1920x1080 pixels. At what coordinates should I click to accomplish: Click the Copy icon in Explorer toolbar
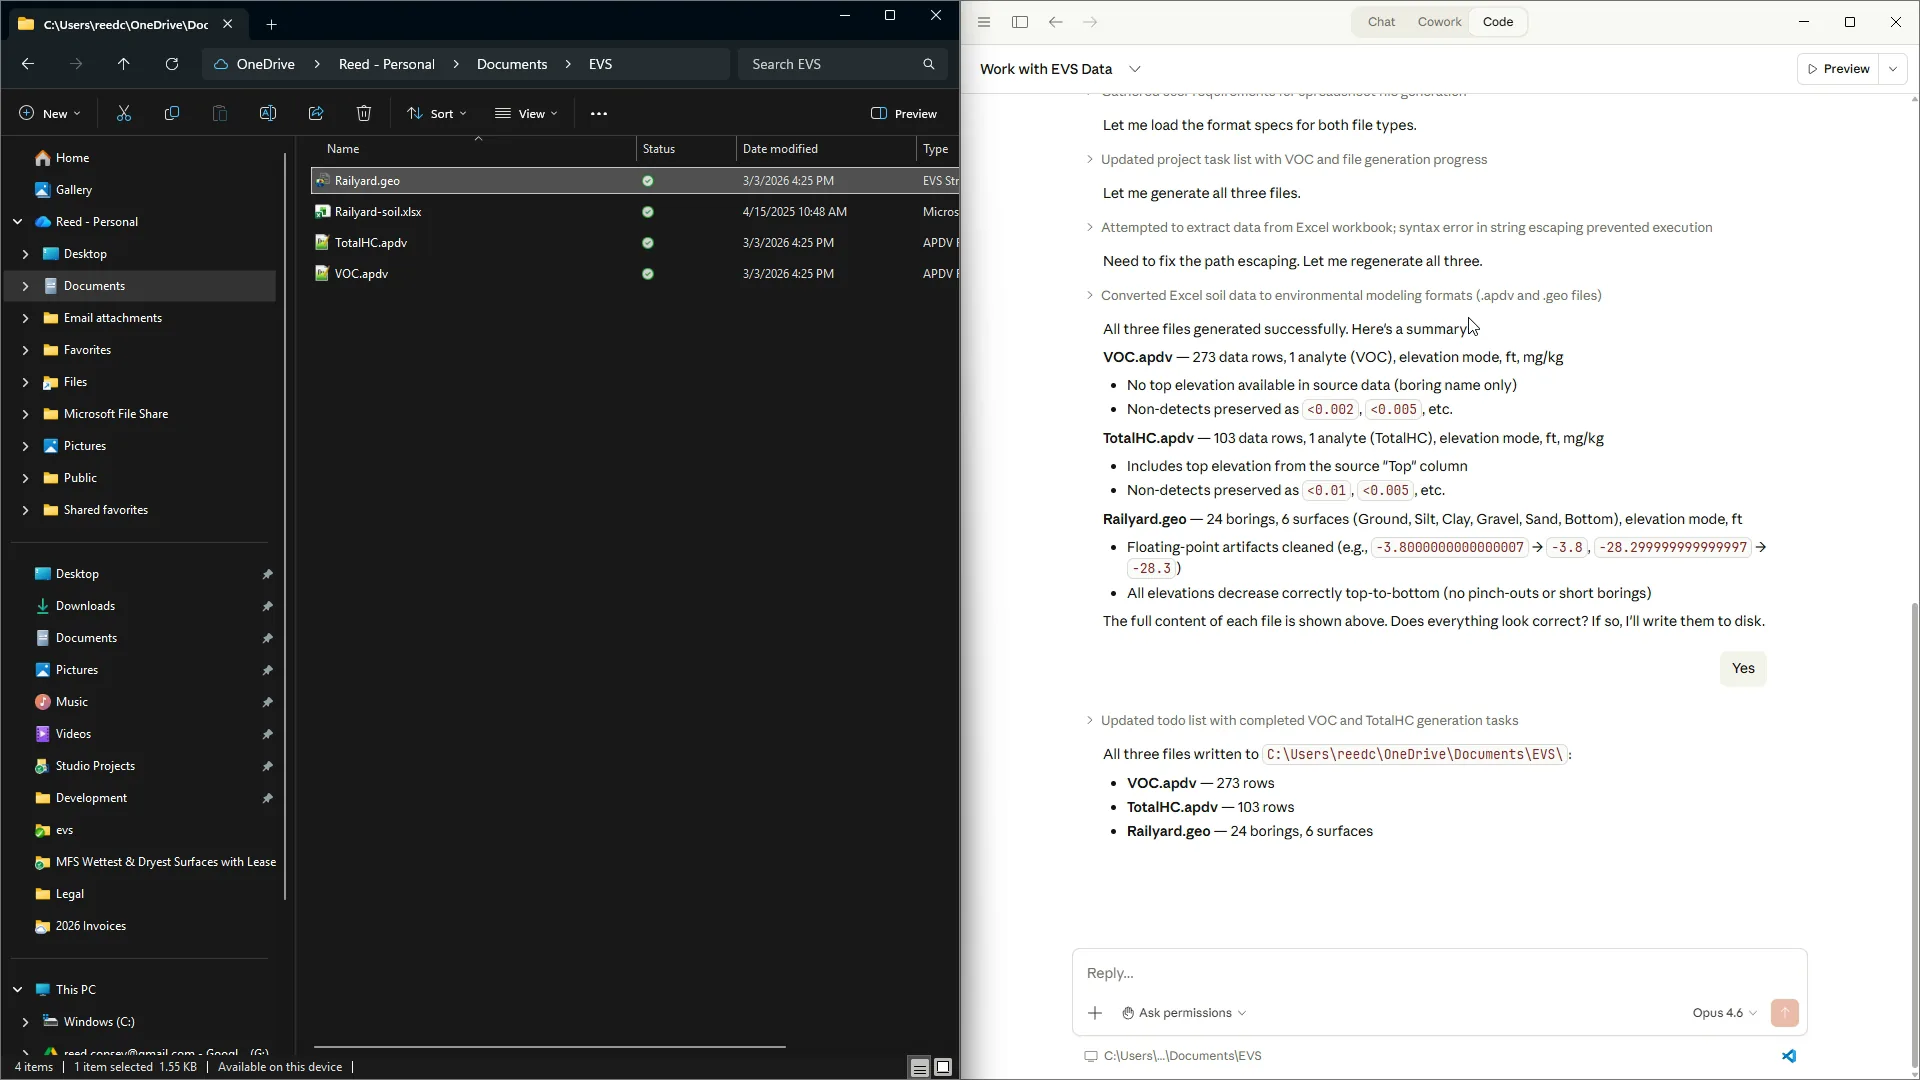(x=172, y=114)
